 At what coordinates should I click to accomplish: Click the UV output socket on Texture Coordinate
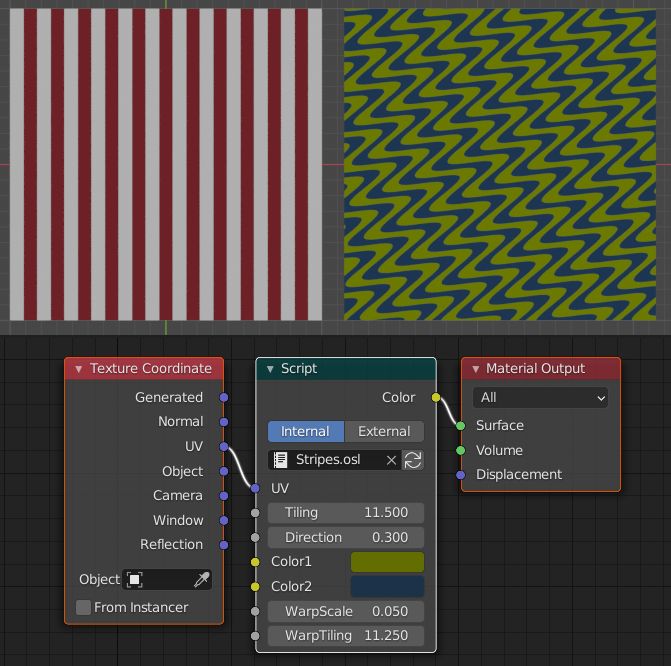(x=224, y=447)
